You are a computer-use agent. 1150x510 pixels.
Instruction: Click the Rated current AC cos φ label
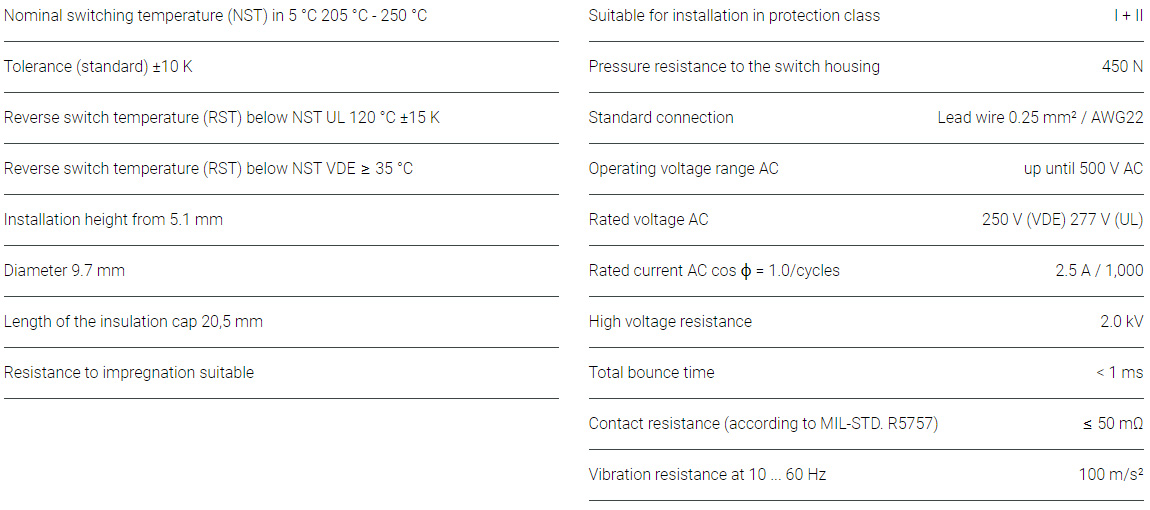pyautogui.click(x=714, y=271)
